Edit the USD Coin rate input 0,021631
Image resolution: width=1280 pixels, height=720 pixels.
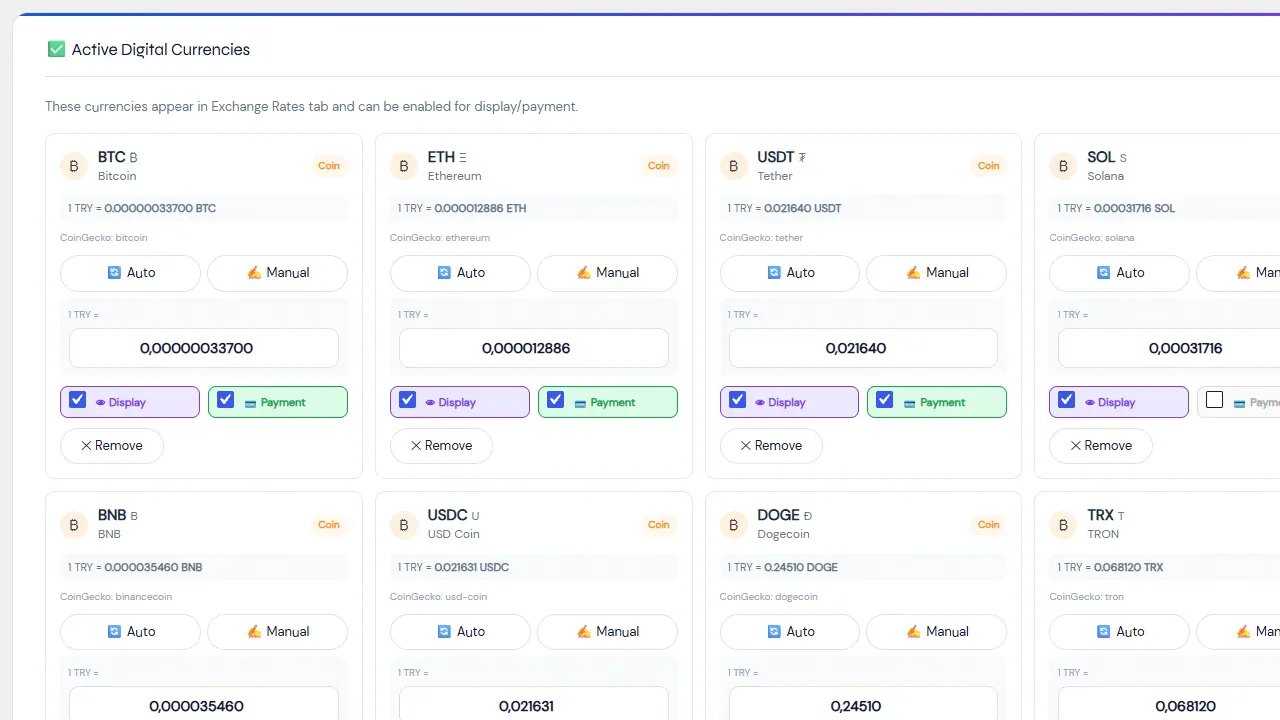point(534,704)
